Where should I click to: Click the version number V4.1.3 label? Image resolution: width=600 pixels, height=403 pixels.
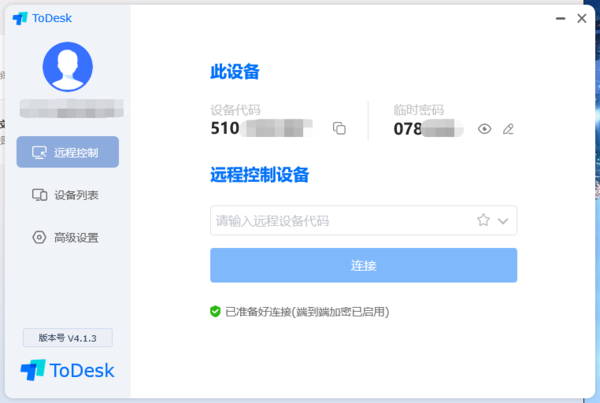[67, 338]
